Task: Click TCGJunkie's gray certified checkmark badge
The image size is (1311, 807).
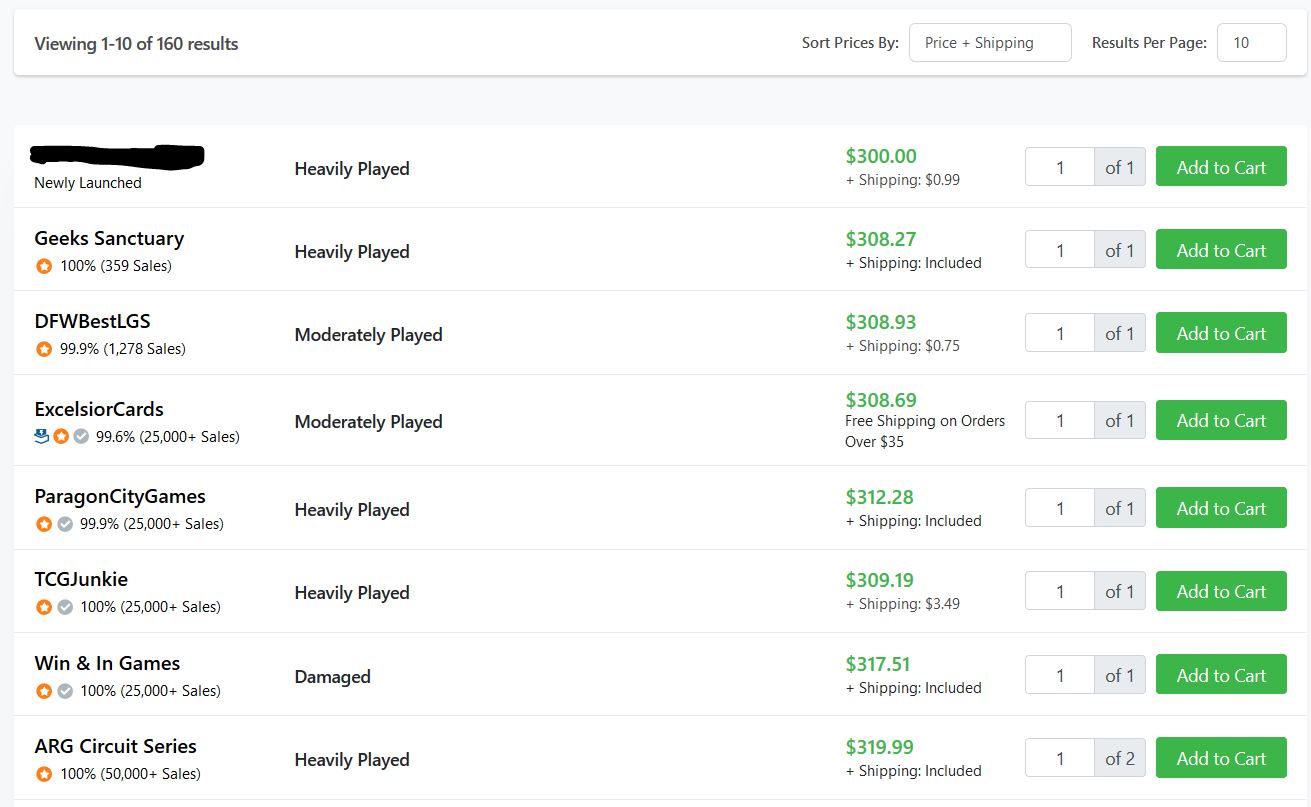Action: pyautogui.click(x=65, y=607)
